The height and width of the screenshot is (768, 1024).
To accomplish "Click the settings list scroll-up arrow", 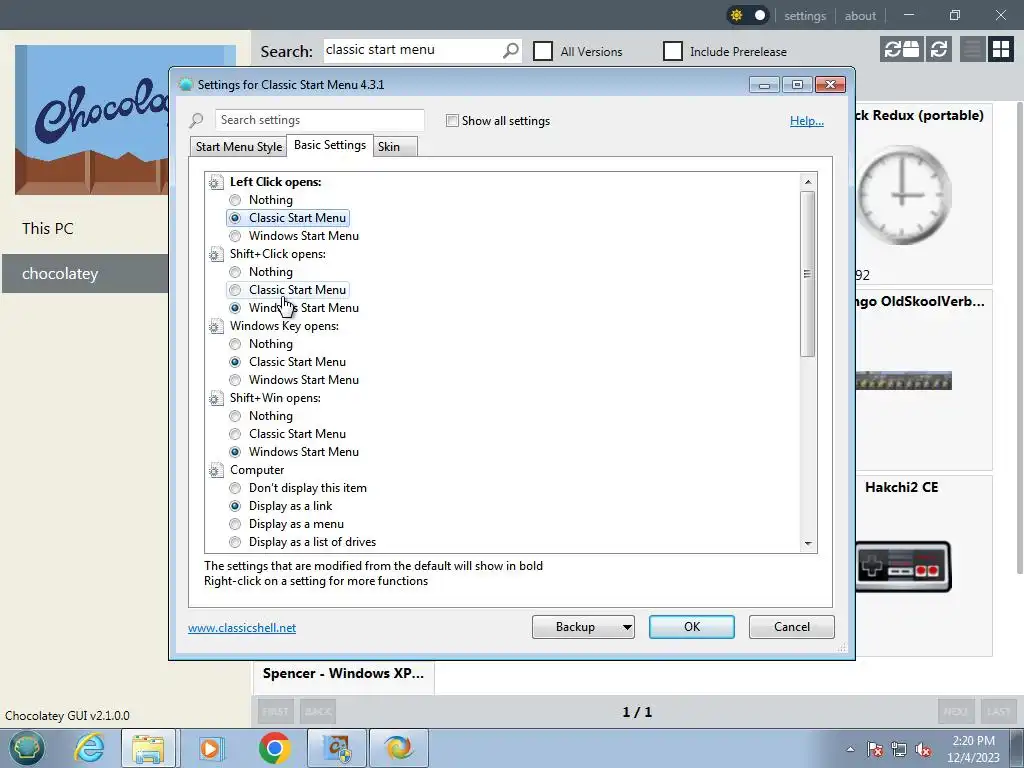I will (808, 182).
